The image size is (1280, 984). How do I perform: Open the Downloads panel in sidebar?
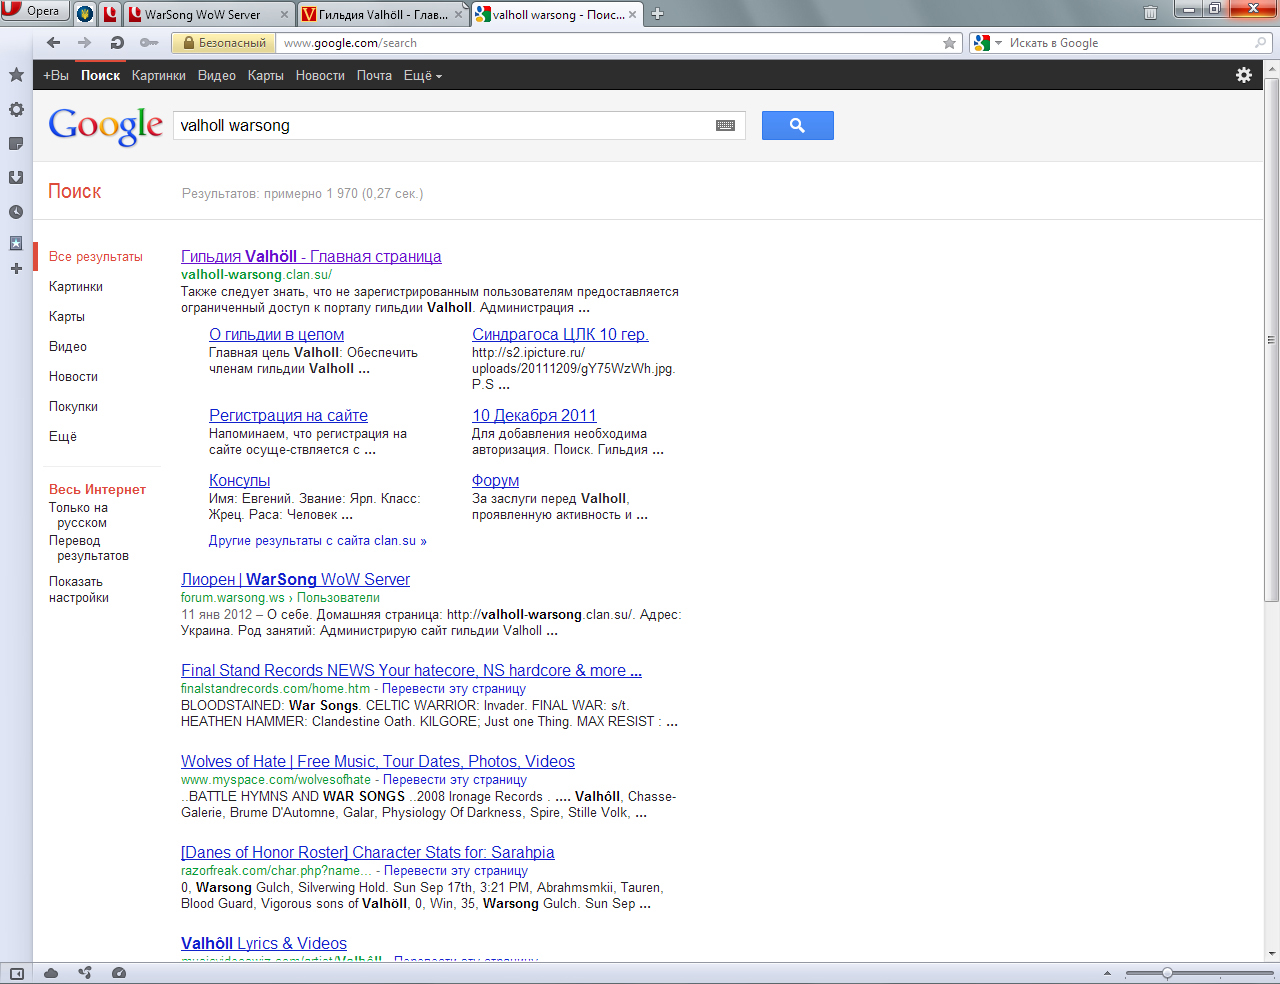click(16, 177)
